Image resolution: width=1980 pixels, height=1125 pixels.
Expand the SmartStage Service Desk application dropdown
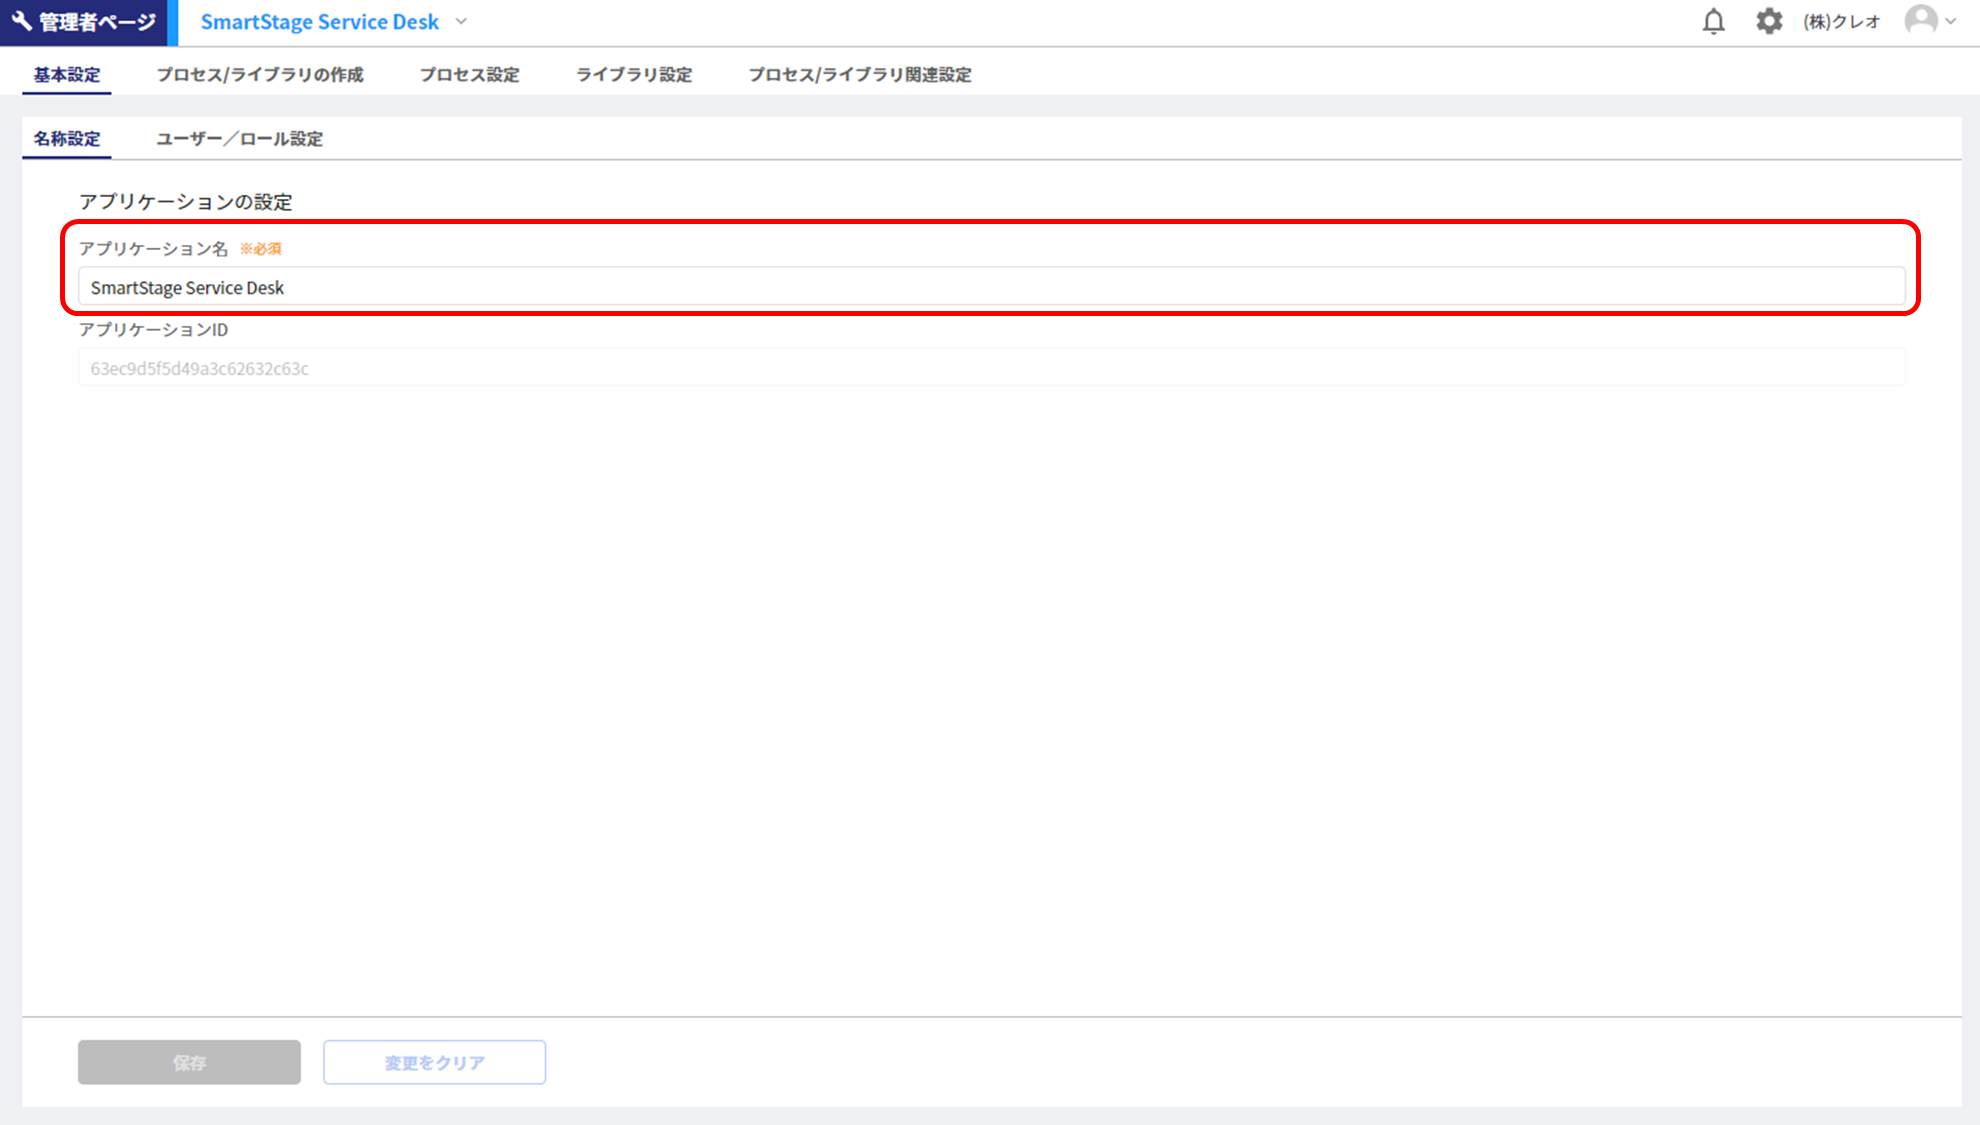tap(461, 22)
